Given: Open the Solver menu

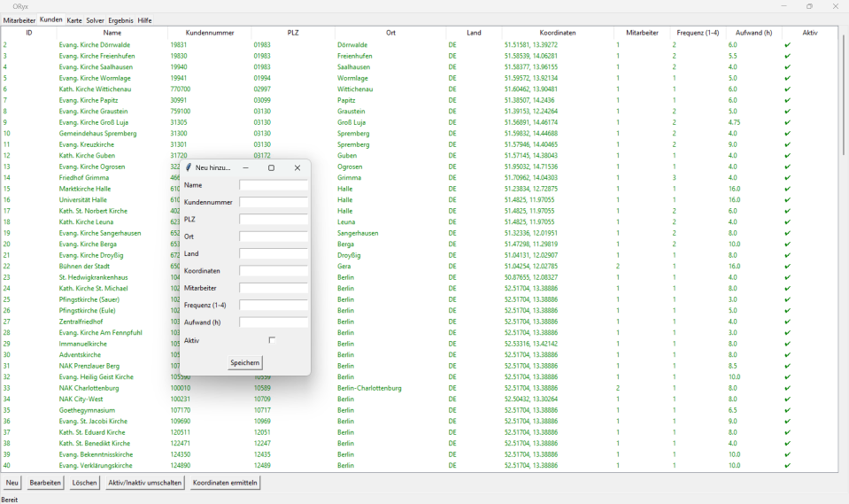Looking at the screenshot, I should [95, 20].
